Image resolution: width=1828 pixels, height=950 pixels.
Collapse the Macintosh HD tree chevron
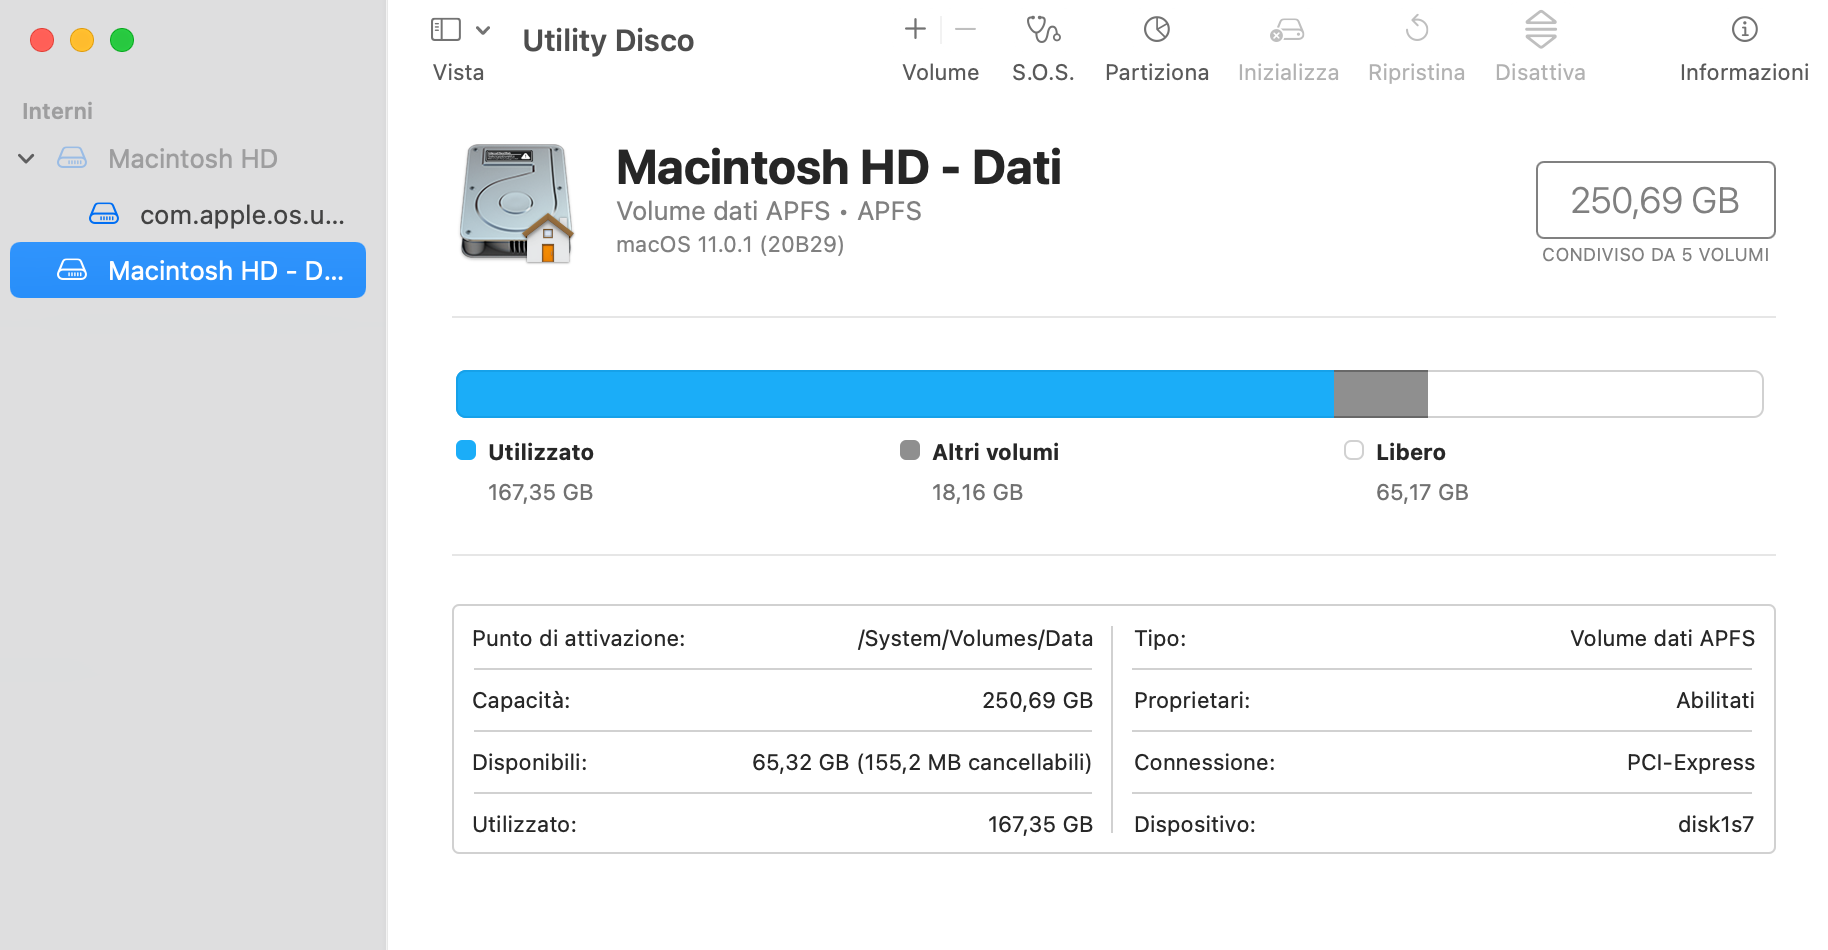click(x=27, y=158)
